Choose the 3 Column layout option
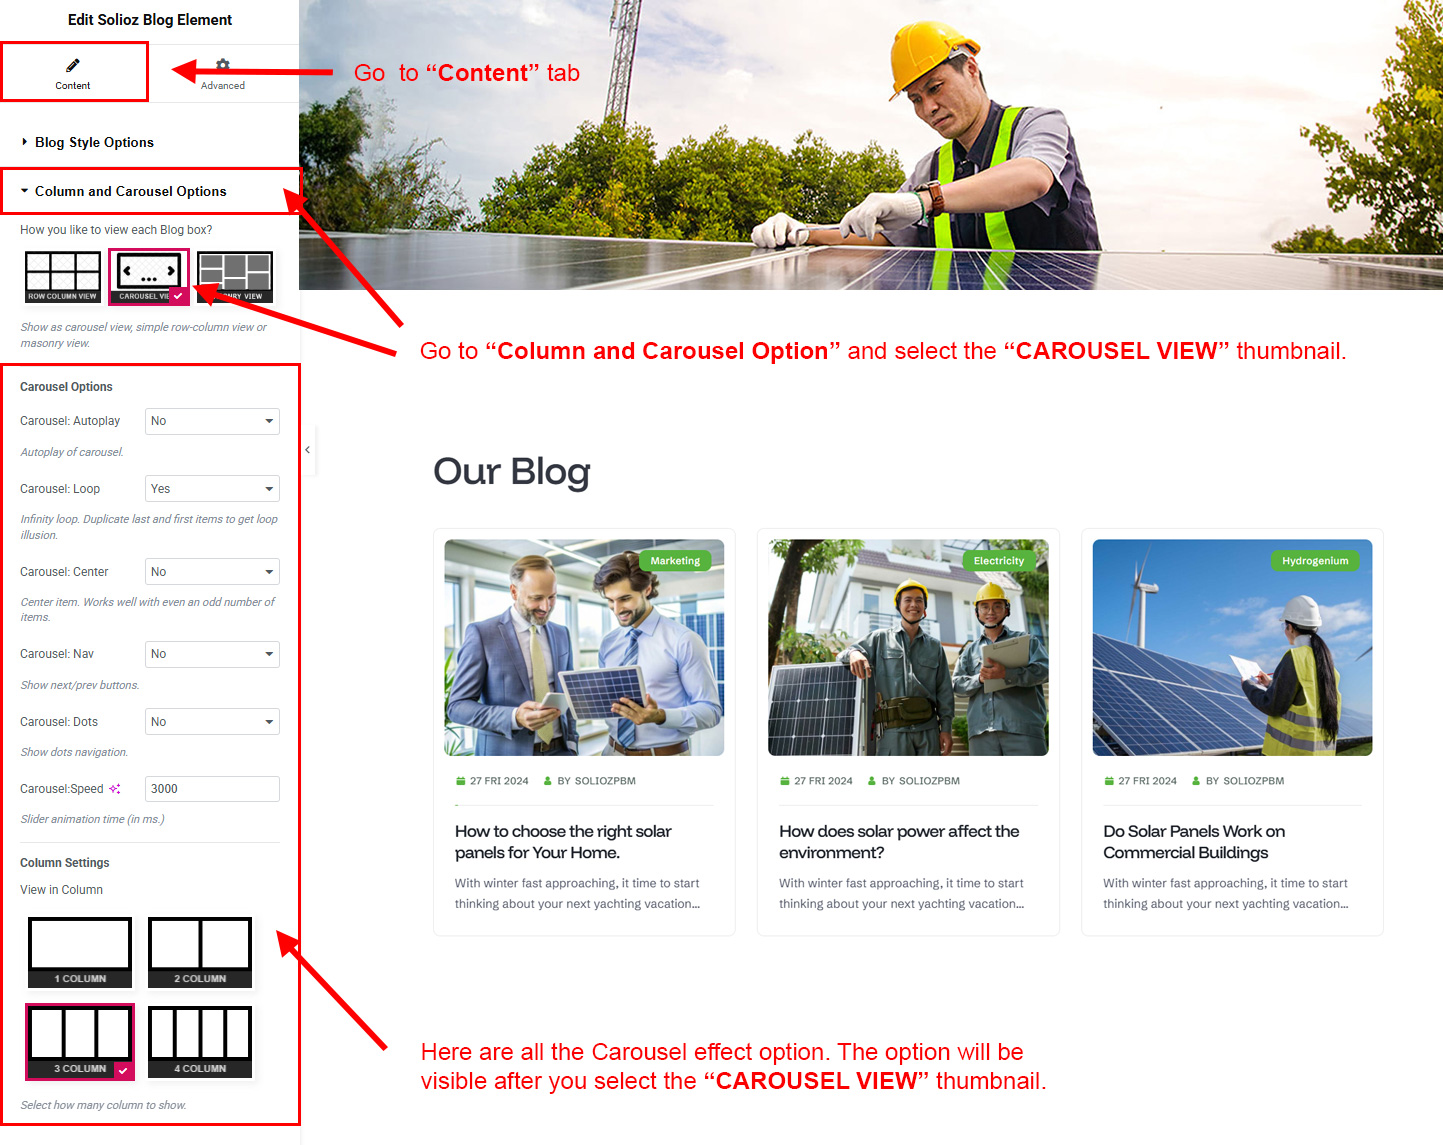The image size is (1443, 1145). (80, 1042)
